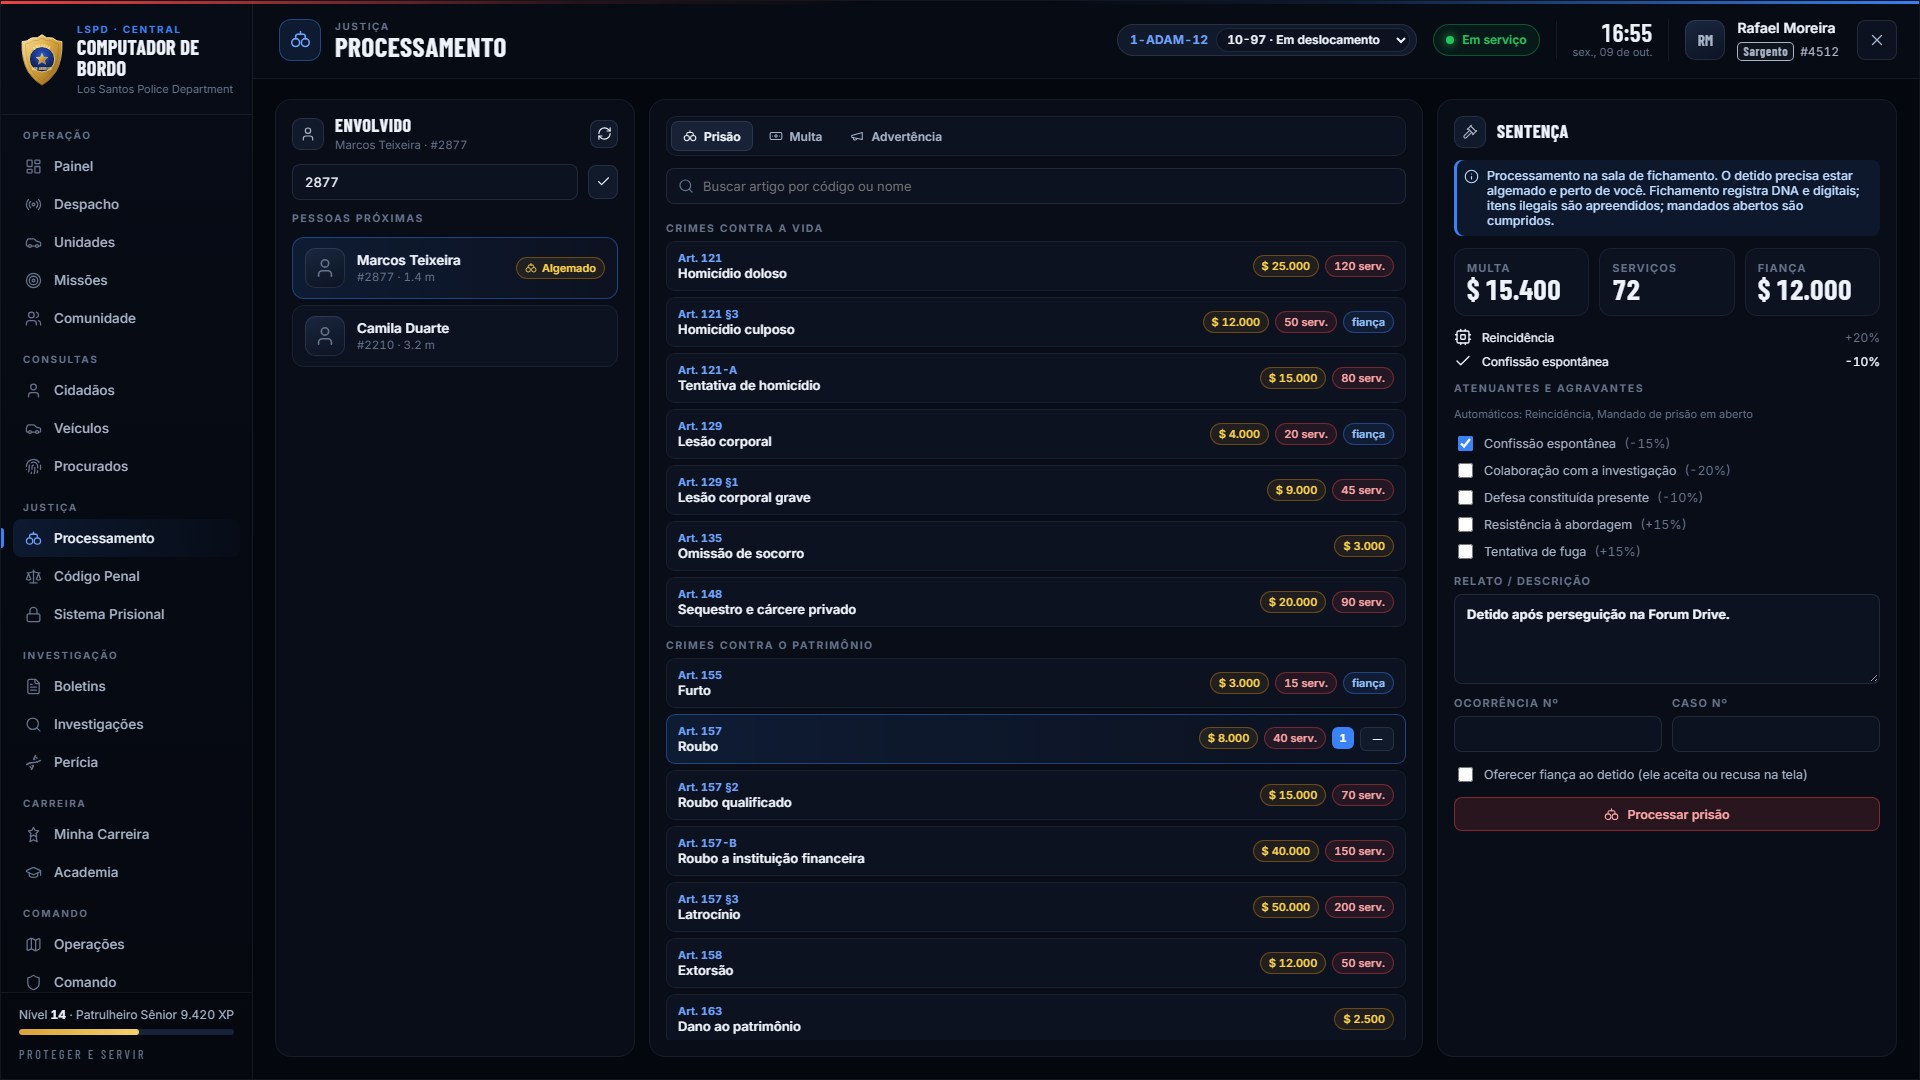Decrease Art. 157 Roubo count with minus
Image resolution: width=1920 pixels, height=1080 pixels.
1377,739
